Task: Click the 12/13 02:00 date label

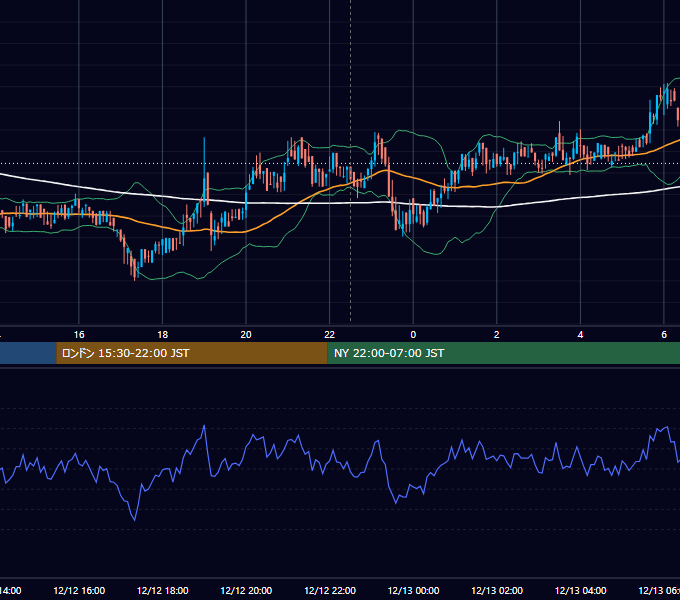Action: (497, 590)
